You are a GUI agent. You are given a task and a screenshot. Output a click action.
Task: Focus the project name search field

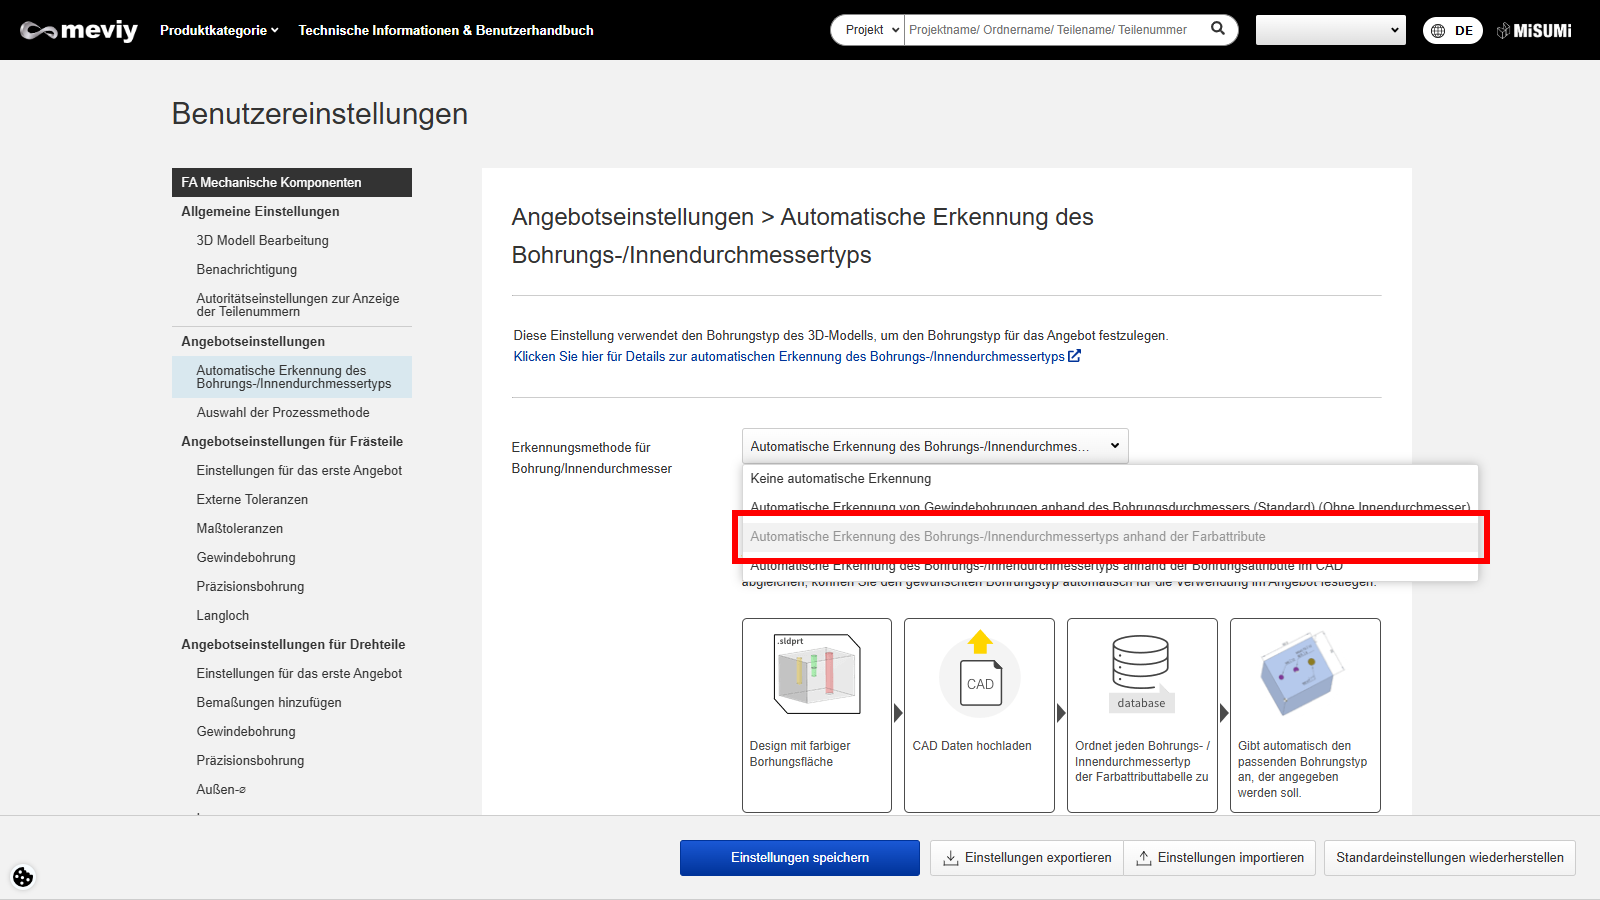[1050, 30]
